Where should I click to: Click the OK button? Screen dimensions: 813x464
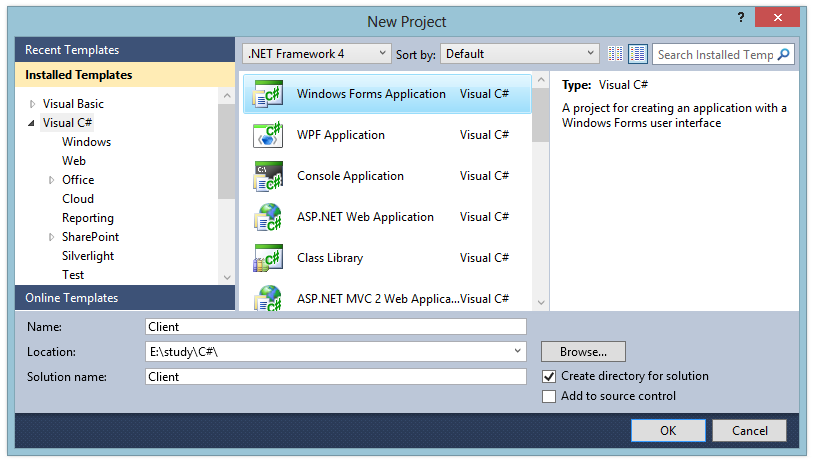pyautogui.click(x=668, y=430)
